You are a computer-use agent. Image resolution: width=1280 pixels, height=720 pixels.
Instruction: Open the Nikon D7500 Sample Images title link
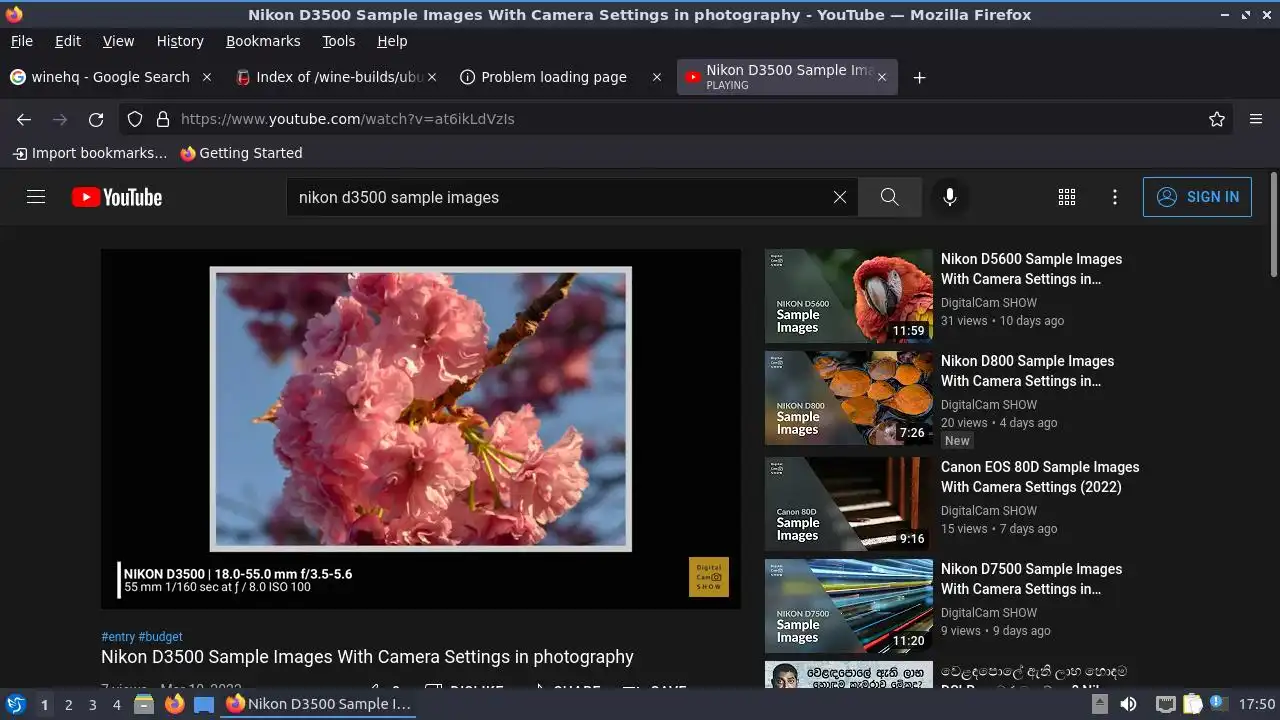click(x=1031, y=579)
